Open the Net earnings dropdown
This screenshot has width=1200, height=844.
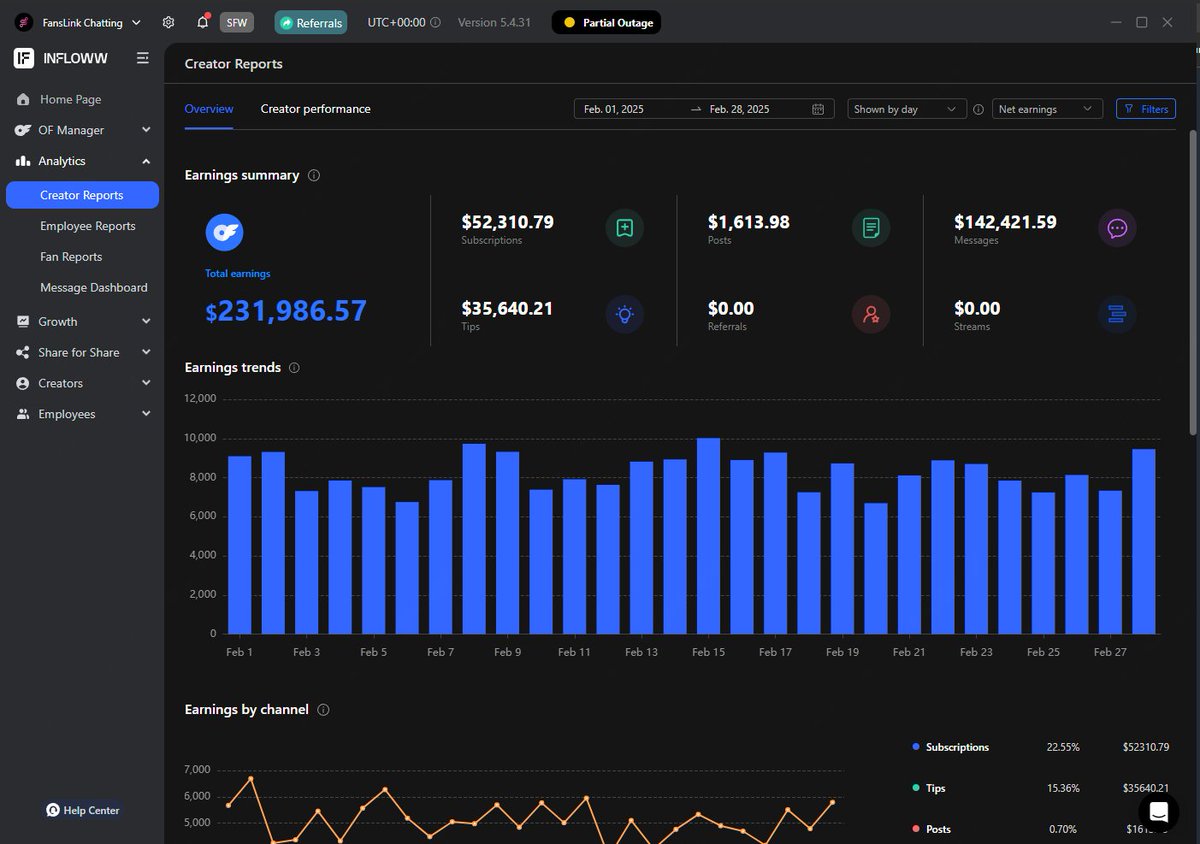point(1046,109)
